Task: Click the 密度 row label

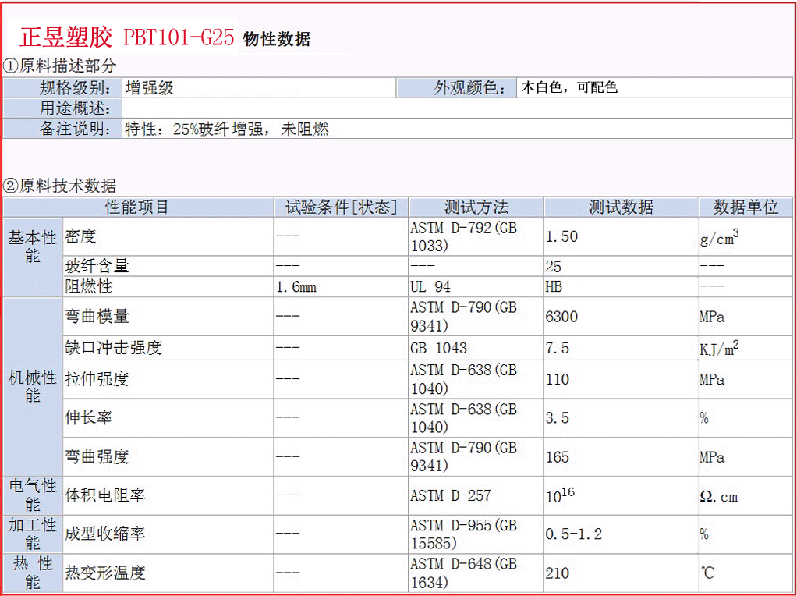Action: click(81, 238)
